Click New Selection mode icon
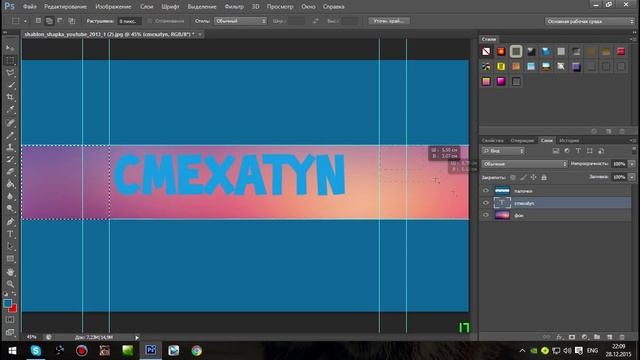This screenshot has height=360, width=640. (x=38, y=21)
